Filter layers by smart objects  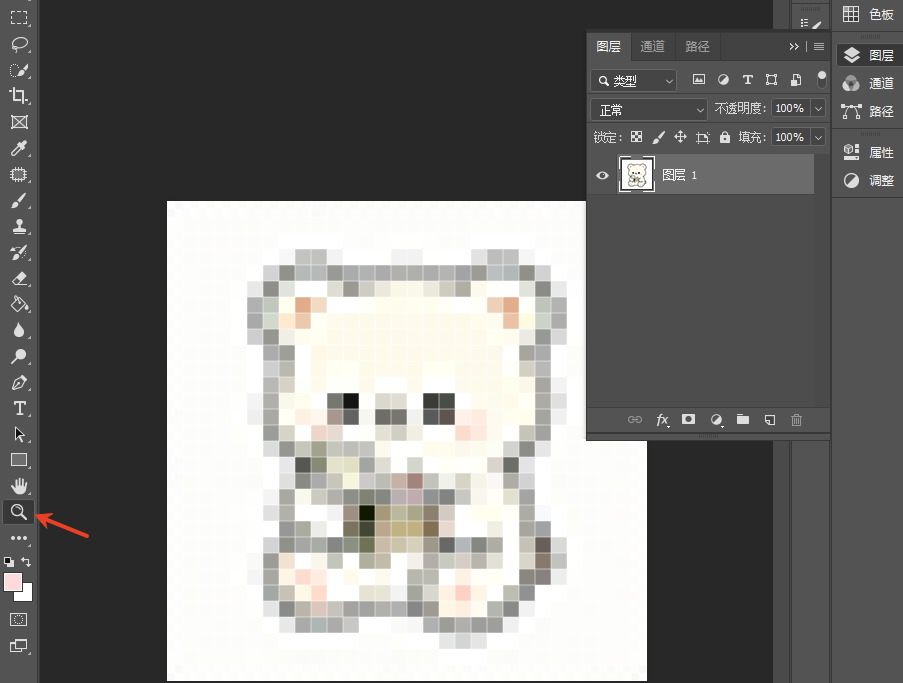click(796, 79)
